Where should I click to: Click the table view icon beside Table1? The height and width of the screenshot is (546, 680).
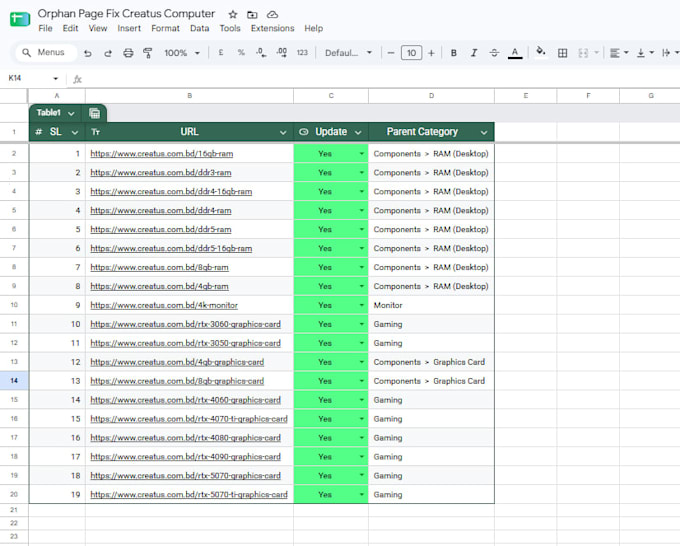94,113
